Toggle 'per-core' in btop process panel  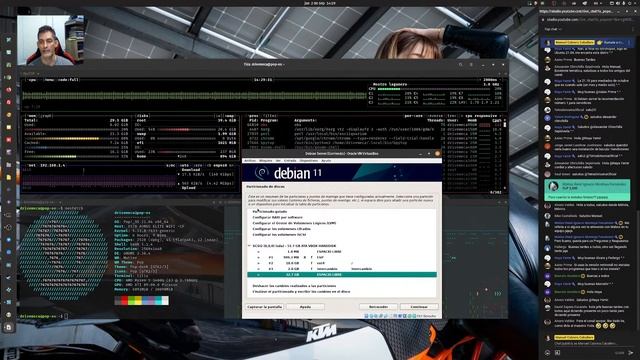tap(412, 116)
